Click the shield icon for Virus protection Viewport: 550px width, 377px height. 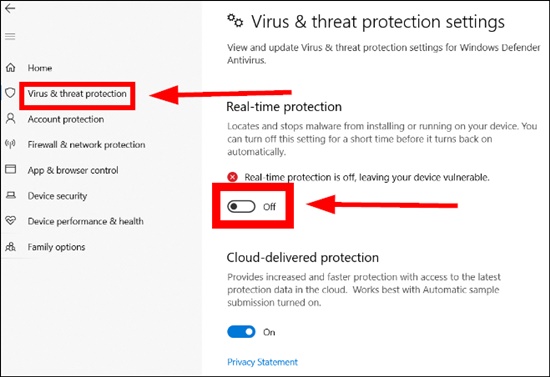point(10,93)
